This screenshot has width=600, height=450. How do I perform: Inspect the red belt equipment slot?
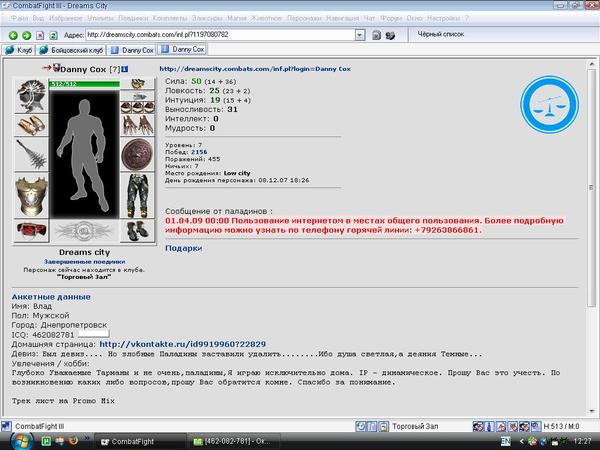coord(31,230)
